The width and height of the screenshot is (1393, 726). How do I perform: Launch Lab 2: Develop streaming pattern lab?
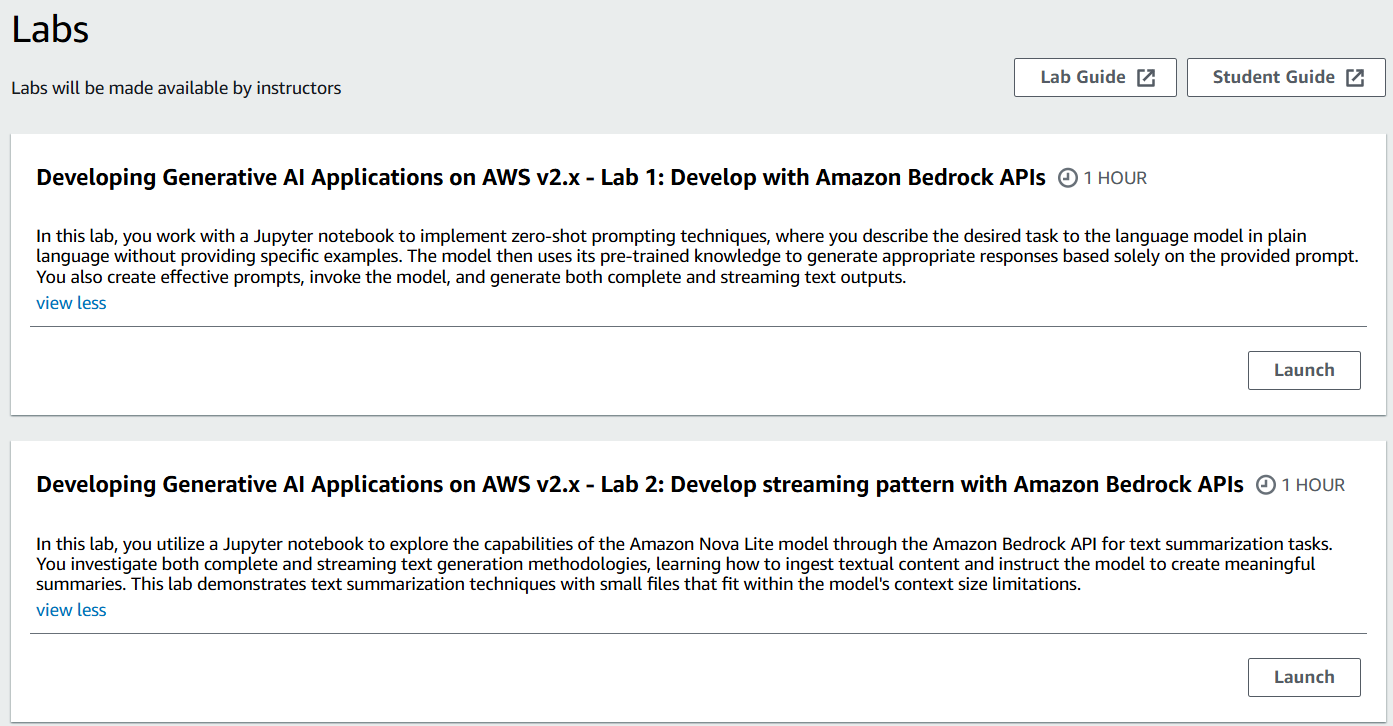1304,677
